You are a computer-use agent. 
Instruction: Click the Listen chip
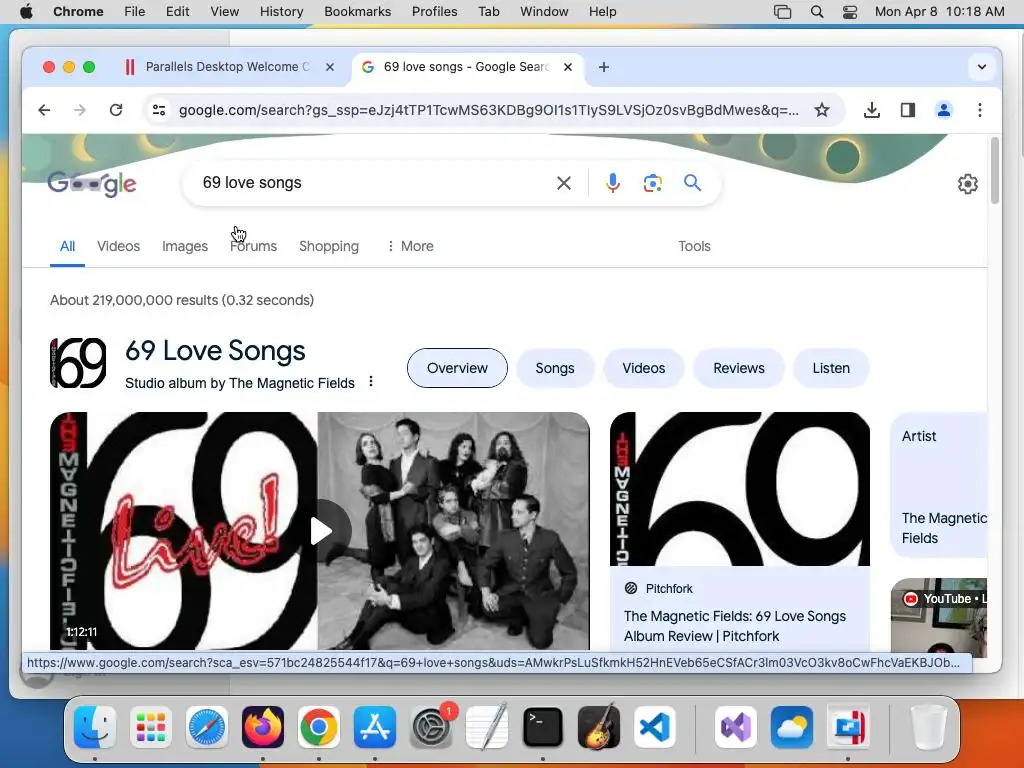pos(831,368)
